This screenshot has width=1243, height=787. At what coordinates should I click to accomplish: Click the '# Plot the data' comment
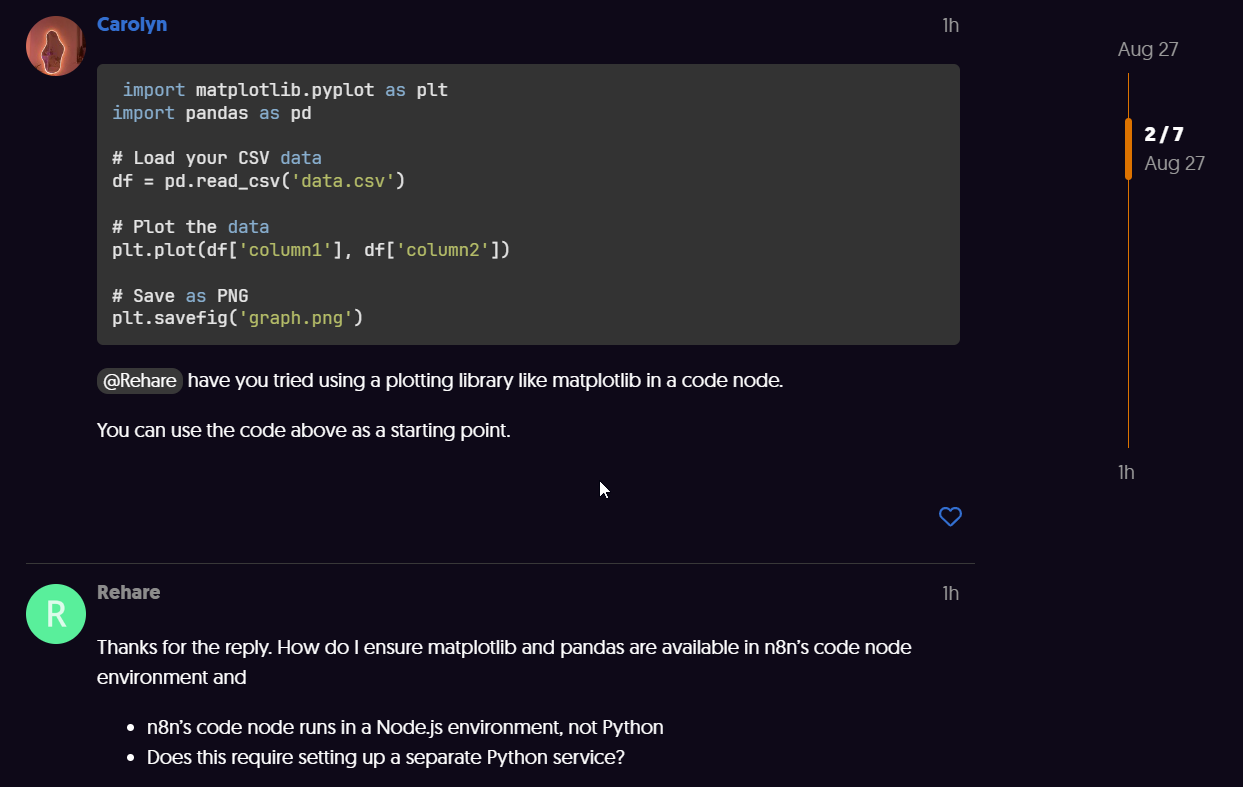click(x=191, y=227)
